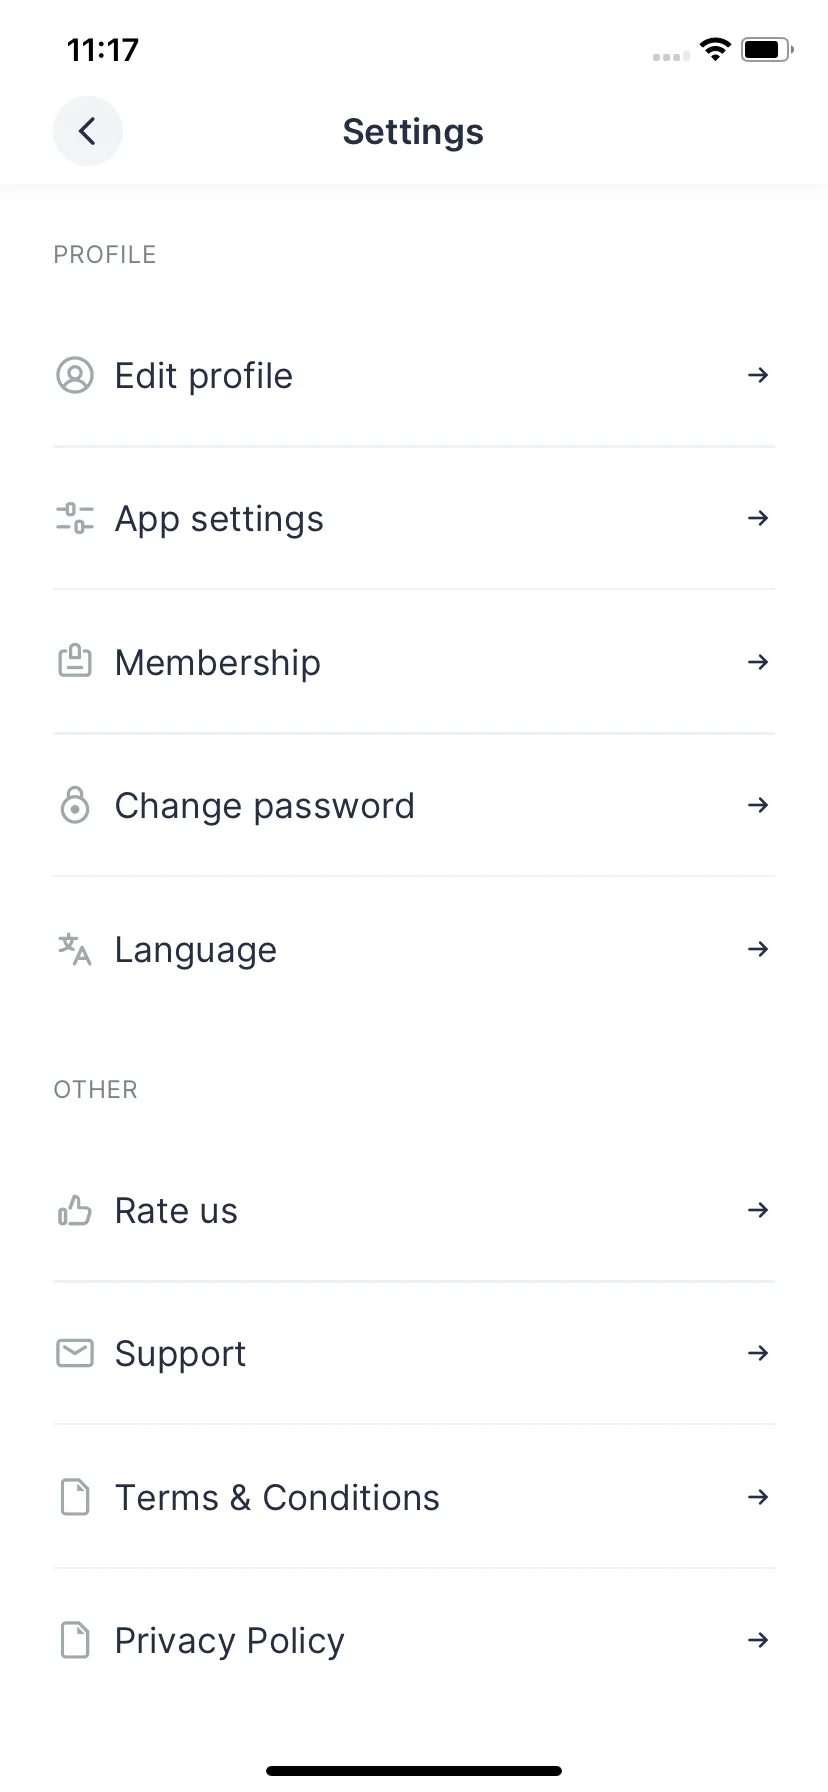Image resolution: width=828 pixels, height=1792 pixels.
Task: Open the Rate us option
Action: pos(414,1210)
